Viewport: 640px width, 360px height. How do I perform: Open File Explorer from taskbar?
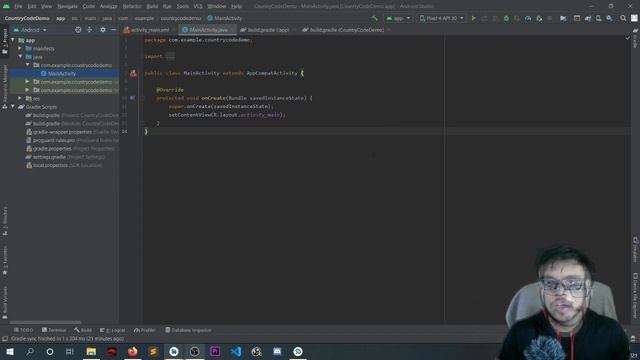click(x=91, y=351)
